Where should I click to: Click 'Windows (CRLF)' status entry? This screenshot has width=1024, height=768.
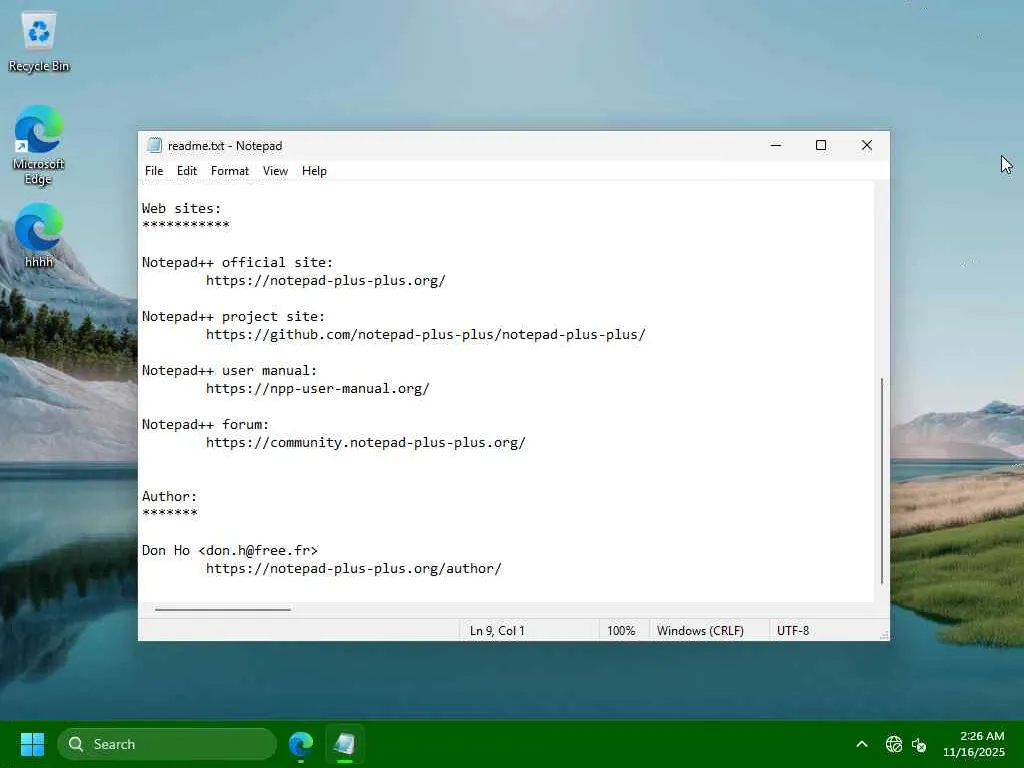pyautogui.click(x=700, y=631)
